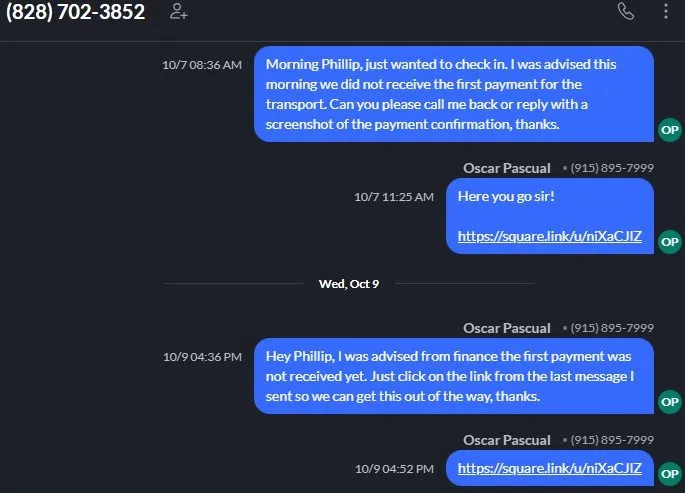685x493 pixels.
Task: Click the add participant icon in header
Action: 178,12
